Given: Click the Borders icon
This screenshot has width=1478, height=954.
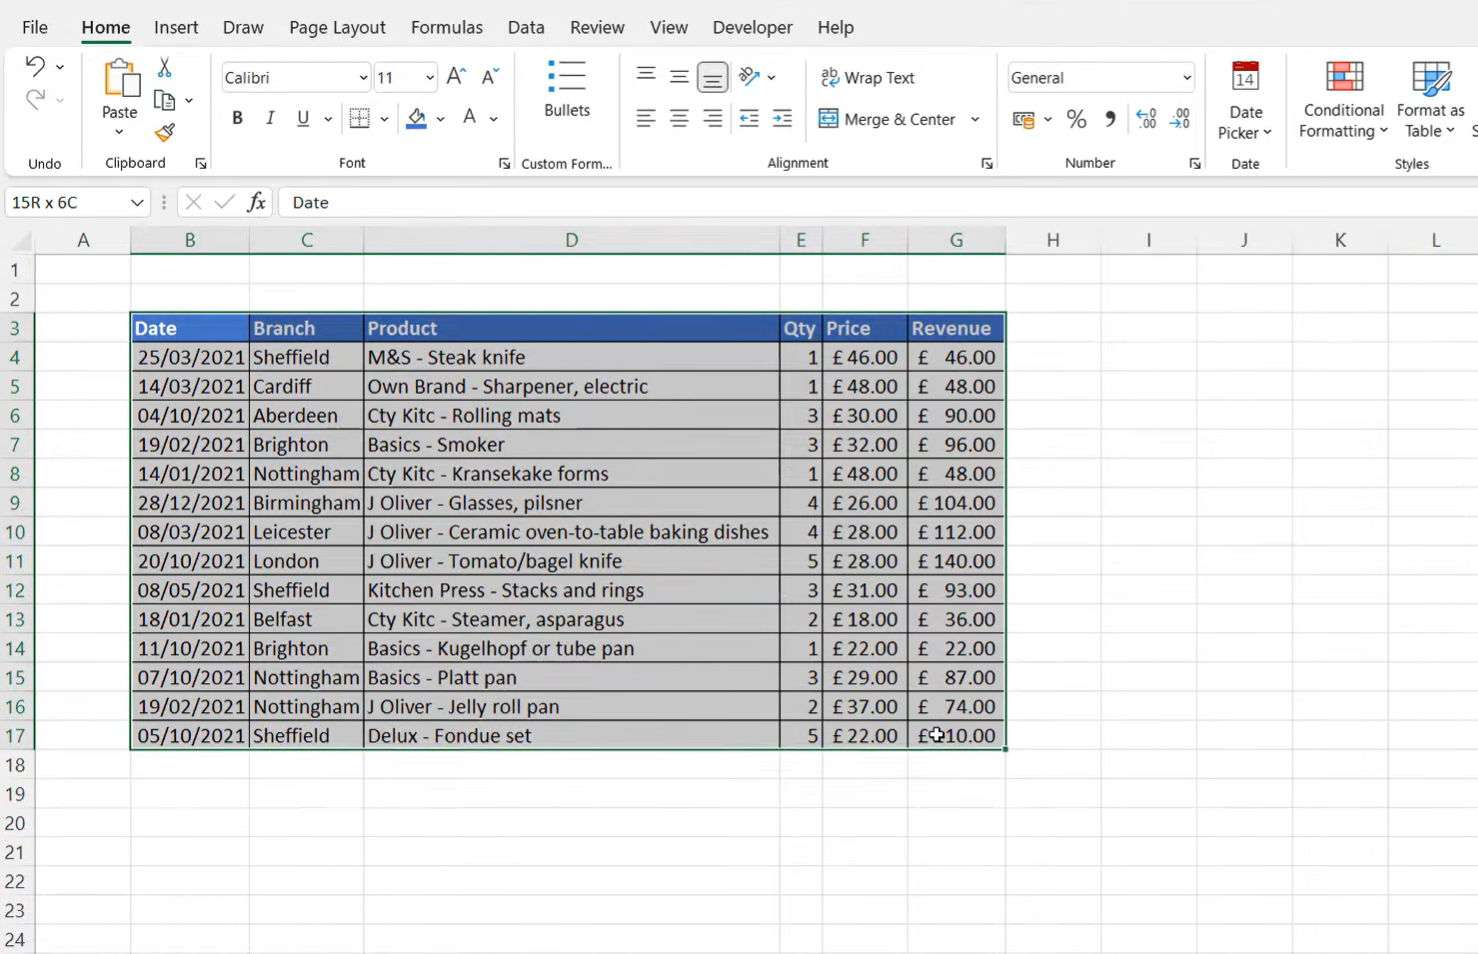Looking at the screenshot, I should pyautogui.click(x=359, y=118).
